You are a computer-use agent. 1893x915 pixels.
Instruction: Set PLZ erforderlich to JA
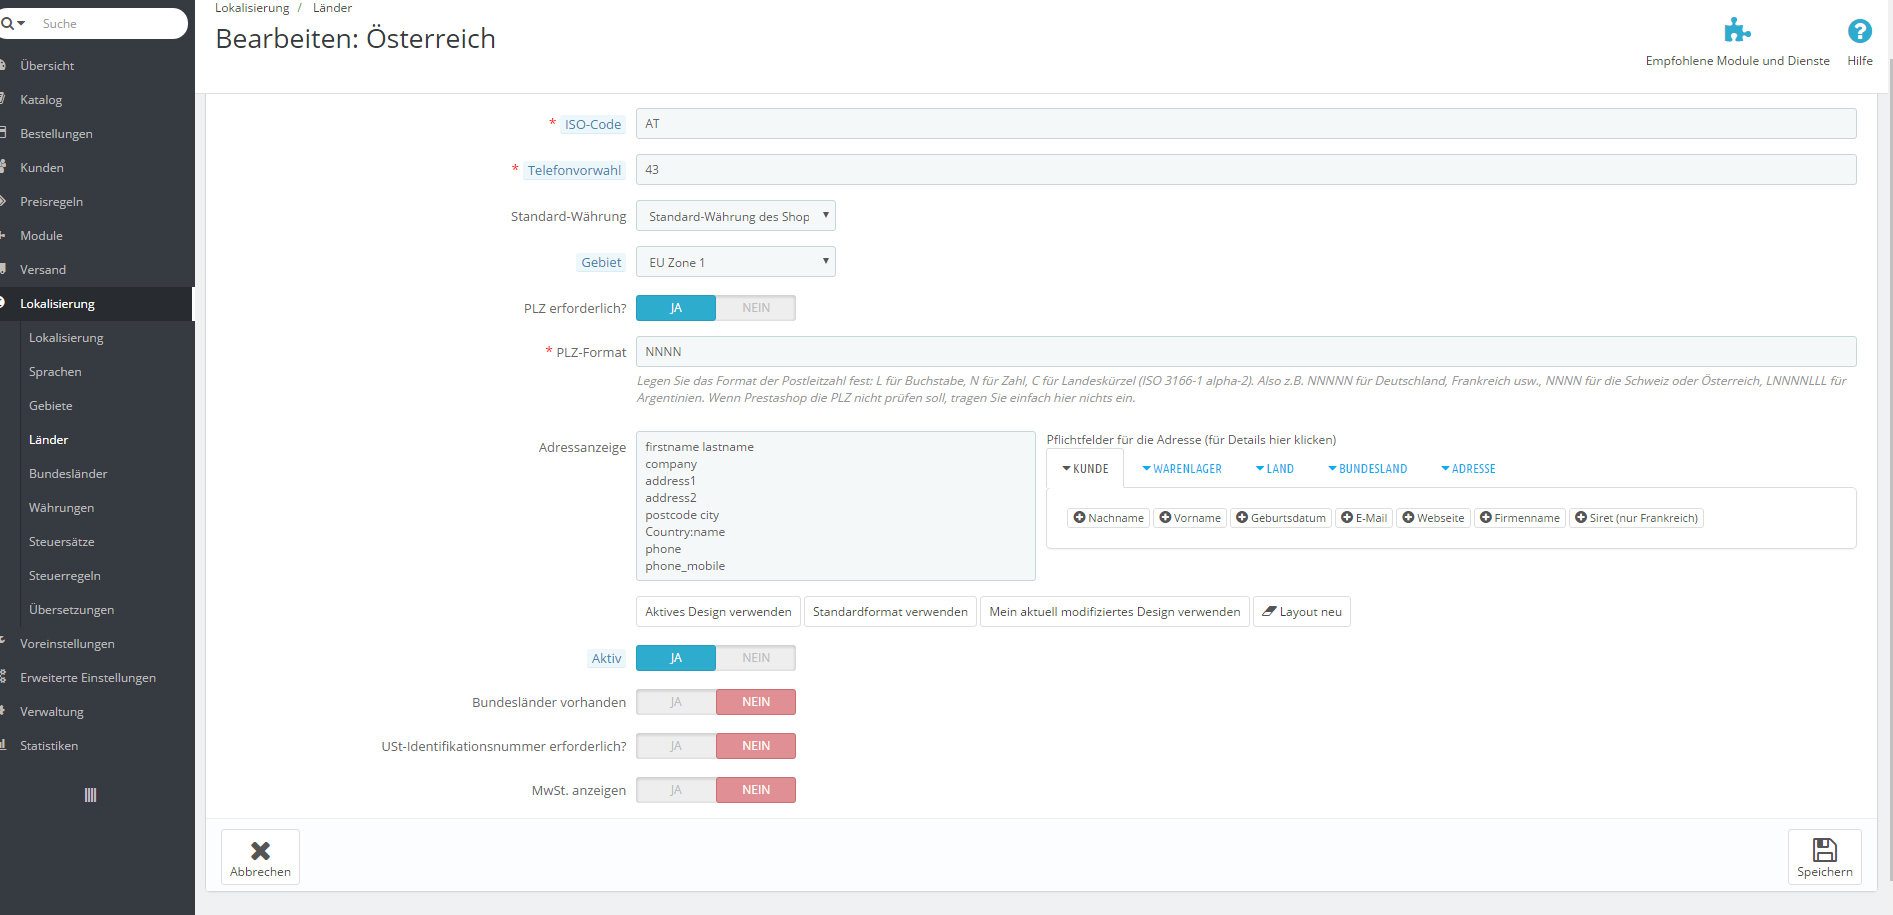click(676, 308)
